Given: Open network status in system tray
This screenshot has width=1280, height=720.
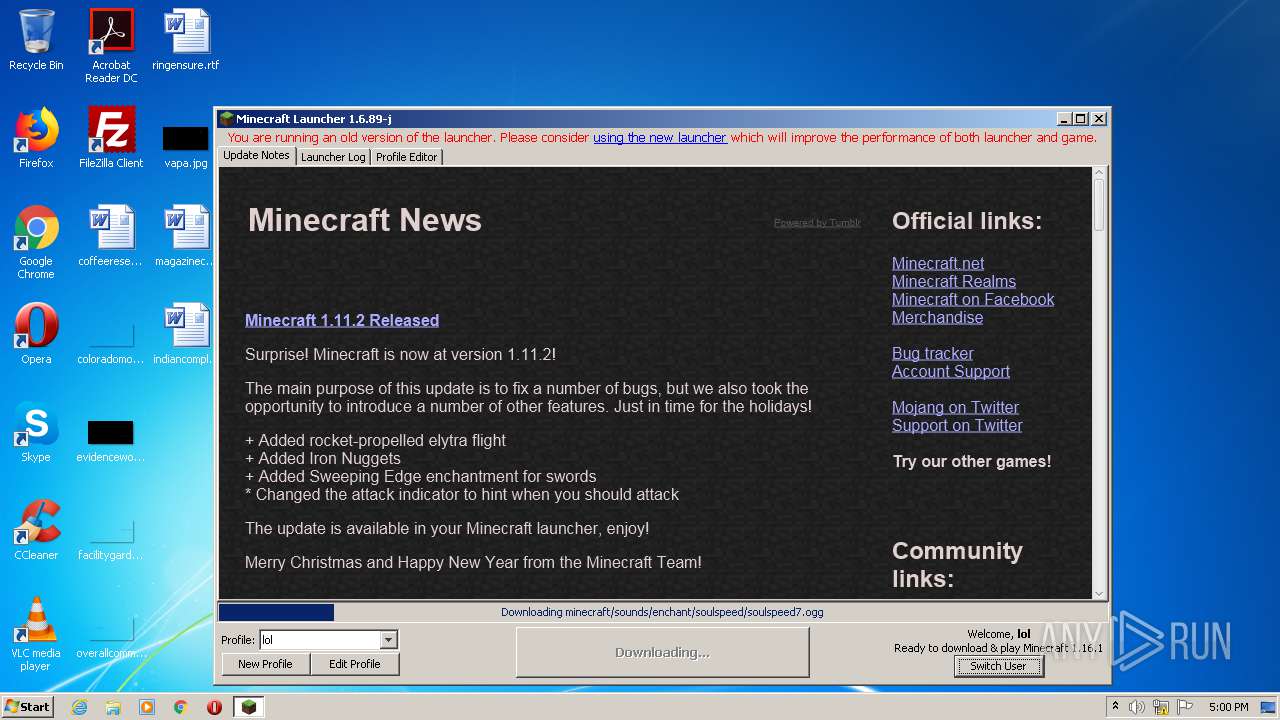Looking at the screenshot, I should [x=1159, y=707].
